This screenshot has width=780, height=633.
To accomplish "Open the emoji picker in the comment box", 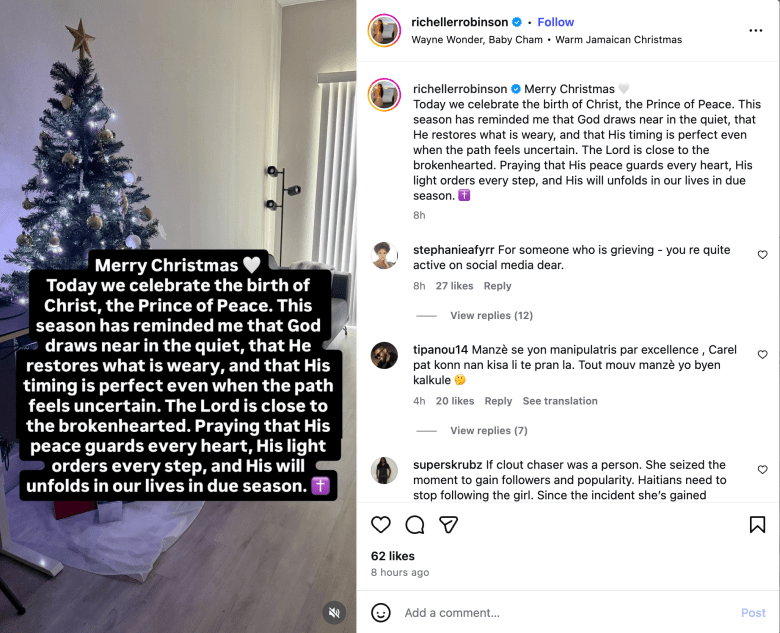I will point(381,613).
